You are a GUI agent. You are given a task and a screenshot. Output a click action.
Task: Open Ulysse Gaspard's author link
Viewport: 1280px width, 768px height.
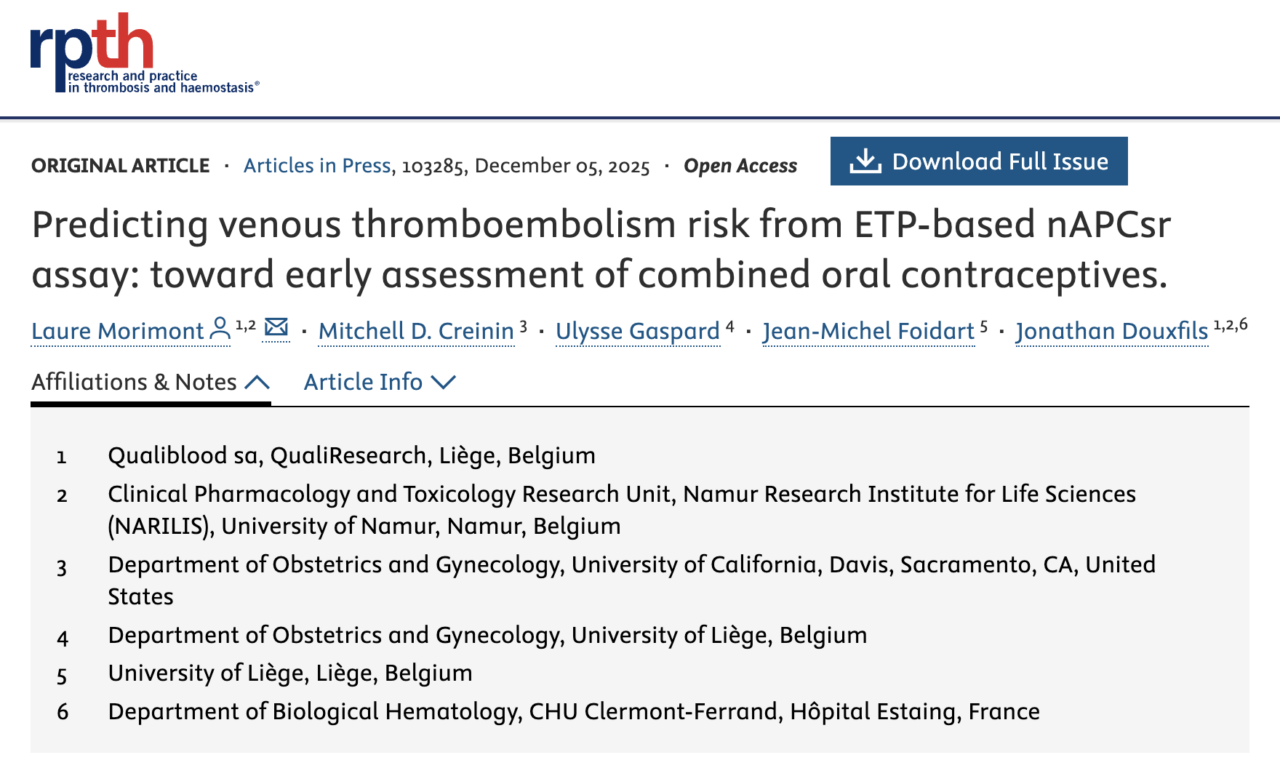pyautogui.click(x=637, y=331)
